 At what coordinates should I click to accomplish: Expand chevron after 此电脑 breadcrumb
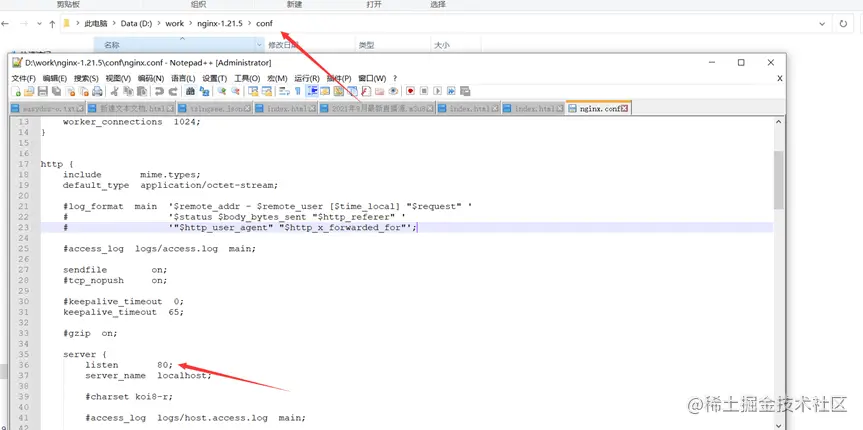(x=114, y=24)
